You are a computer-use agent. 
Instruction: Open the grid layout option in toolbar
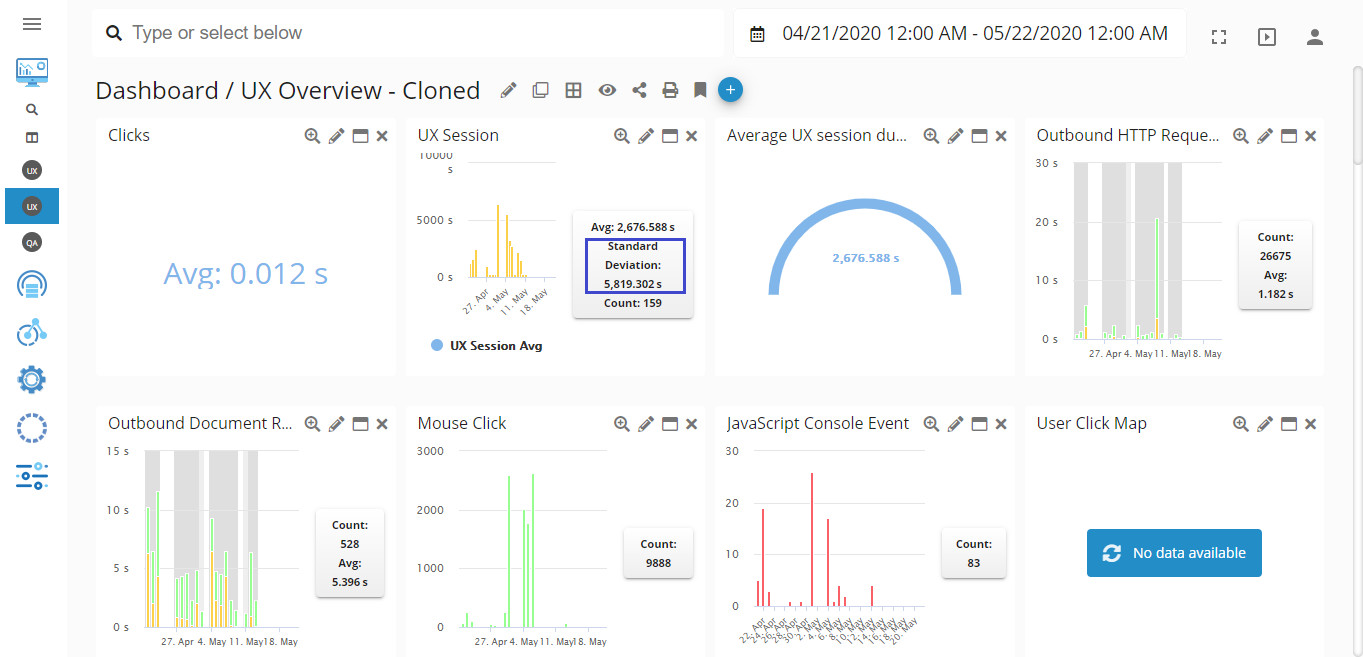tap(573, 91)
